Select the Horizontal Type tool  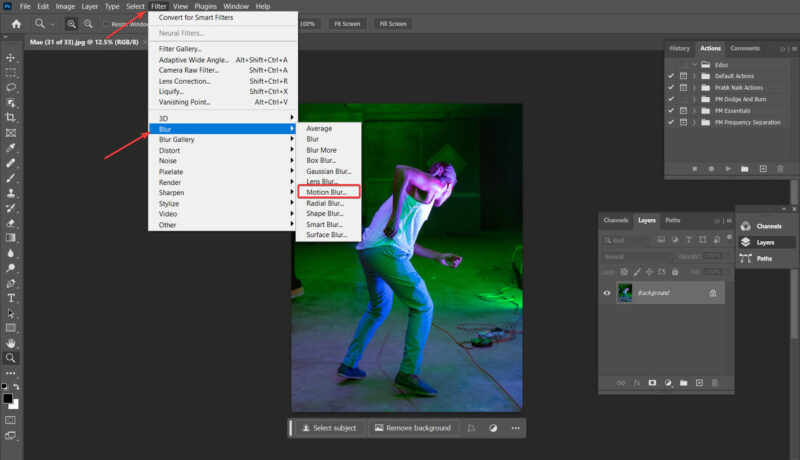(x=10, y=298)
